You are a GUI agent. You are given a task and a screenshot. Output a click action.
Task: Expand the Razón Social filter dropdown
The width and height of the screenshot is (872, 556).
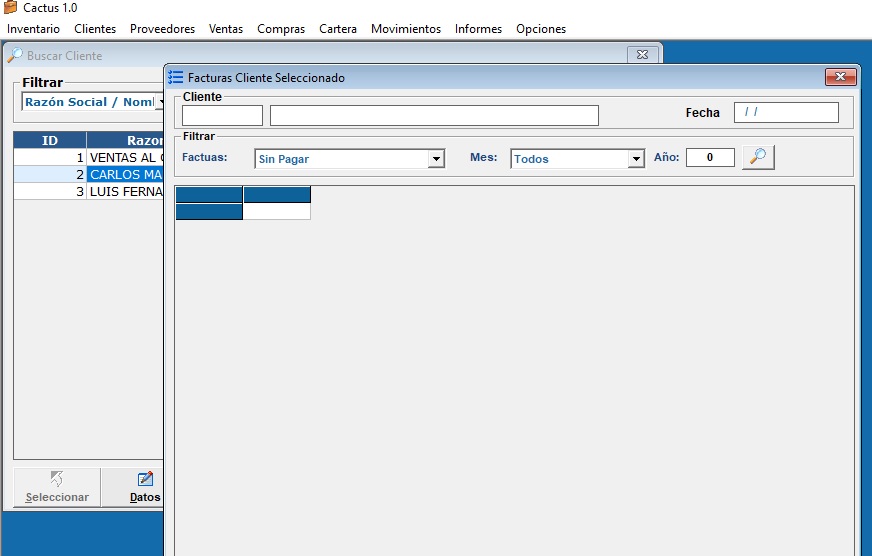tap(159, 102)
